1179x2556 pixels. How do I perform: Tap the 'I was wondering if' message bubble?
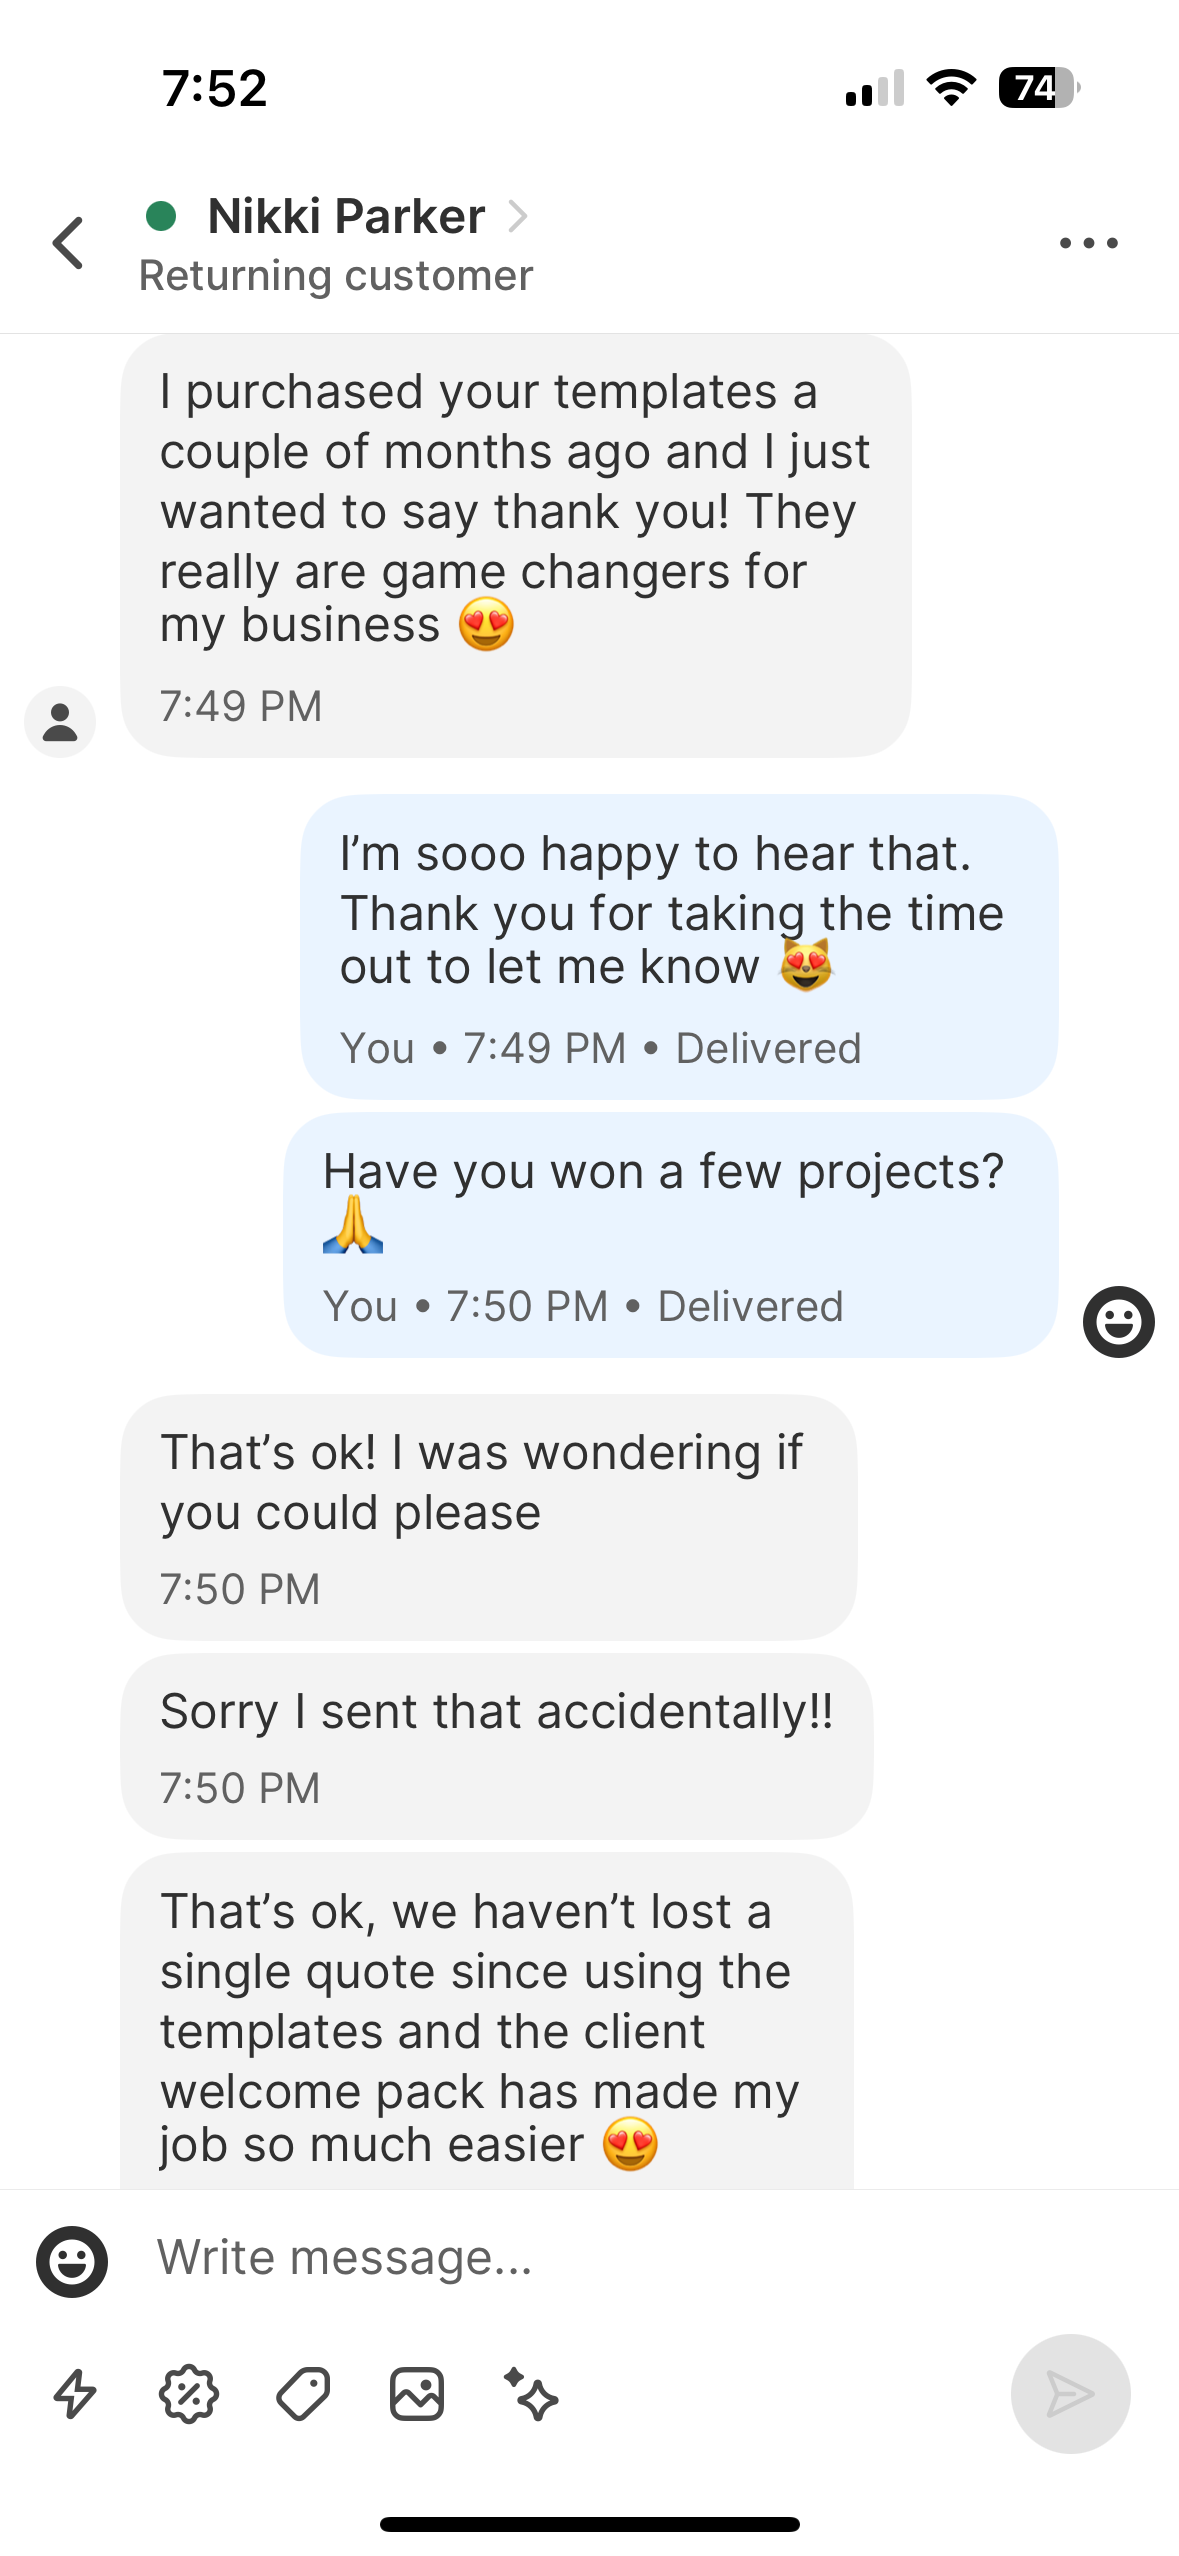(488, 1515)
